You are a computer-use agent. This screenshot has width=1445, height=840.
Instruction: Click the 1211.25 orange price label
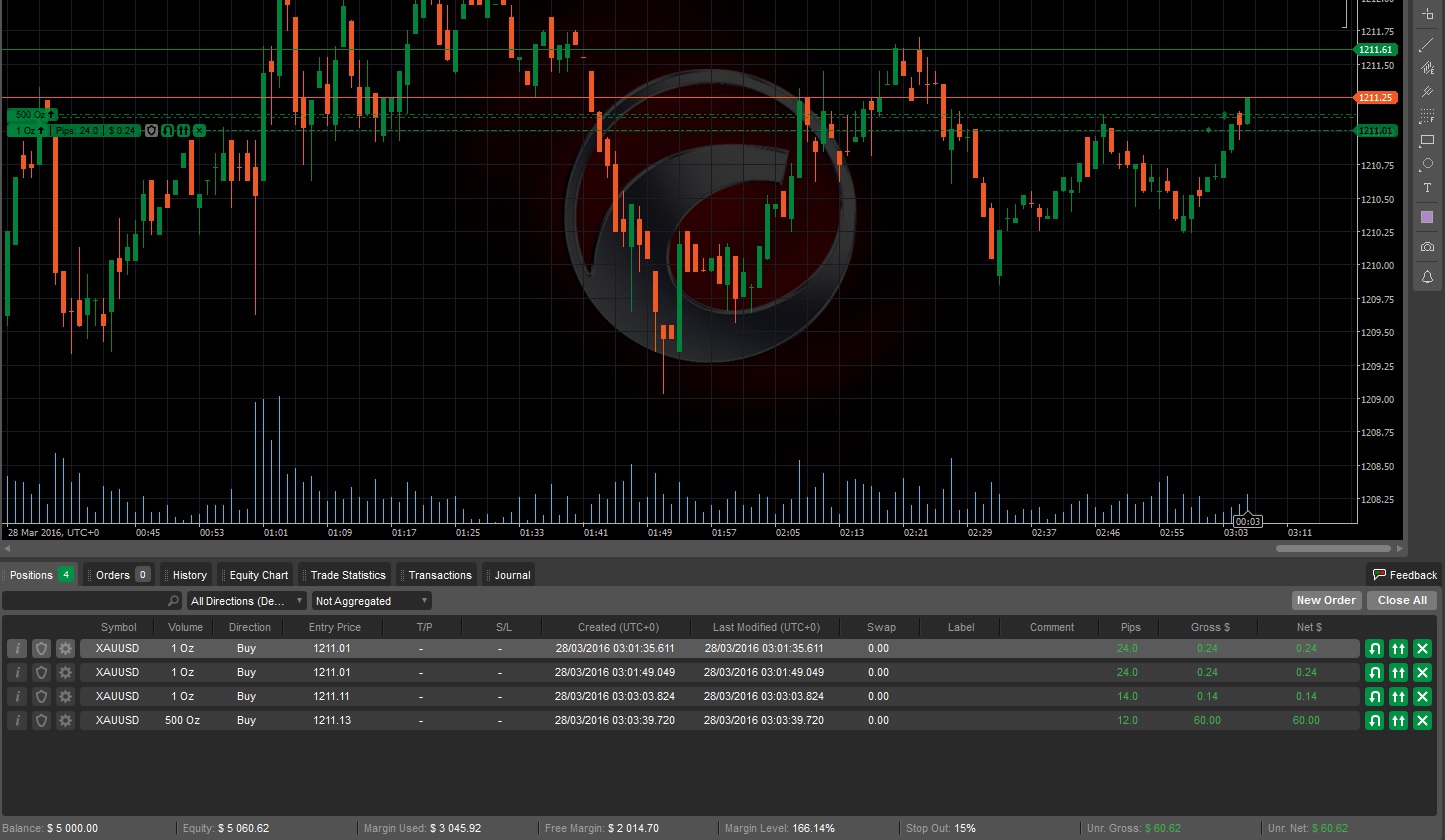(1375, 97)
